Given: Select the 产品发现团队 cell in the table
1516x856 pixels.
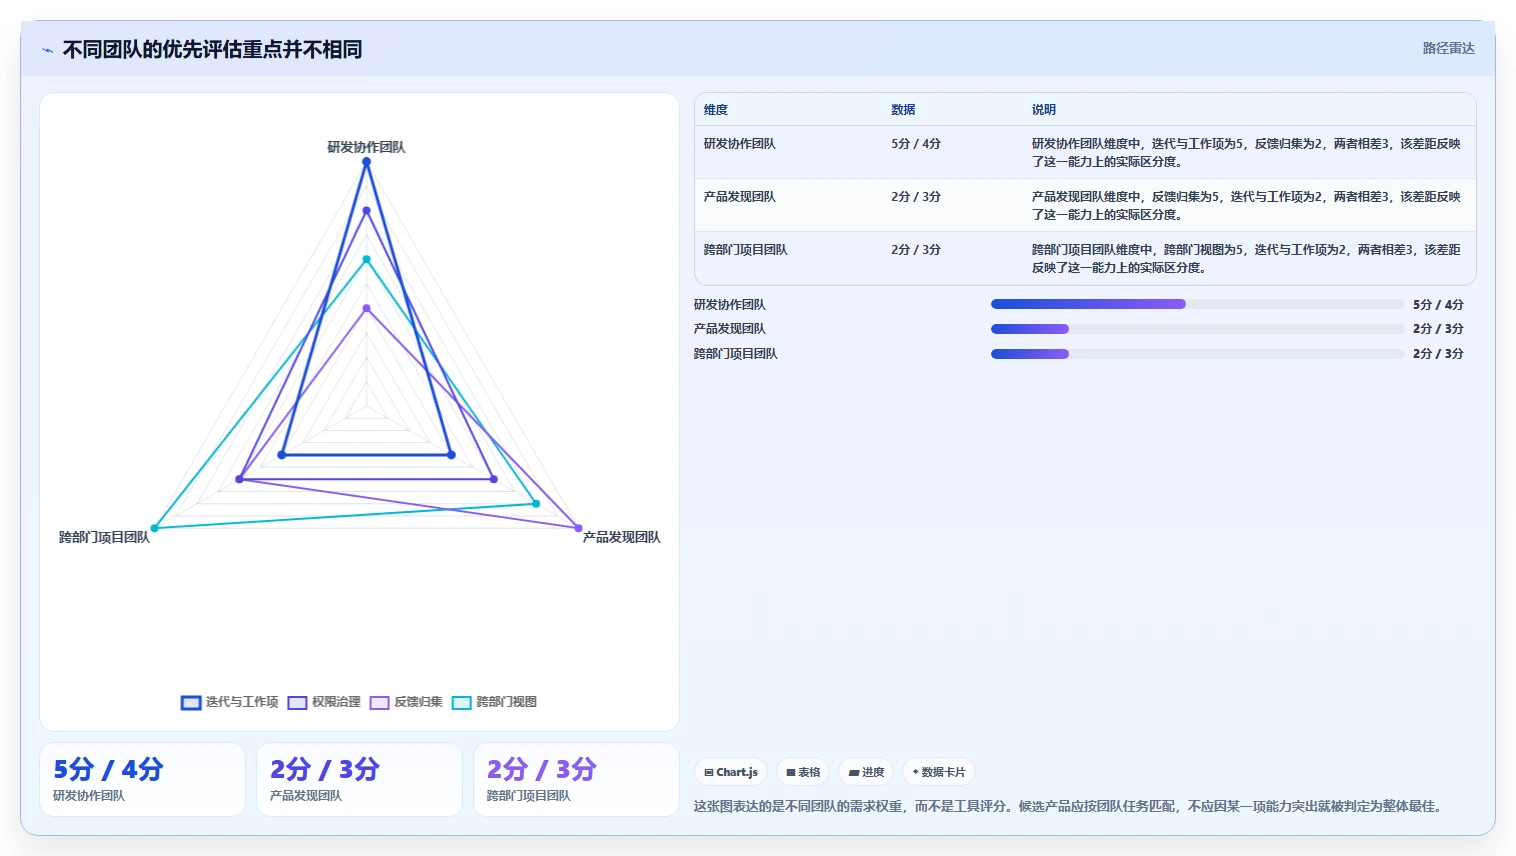Looking at the screenshot, I should pos(739,197).
